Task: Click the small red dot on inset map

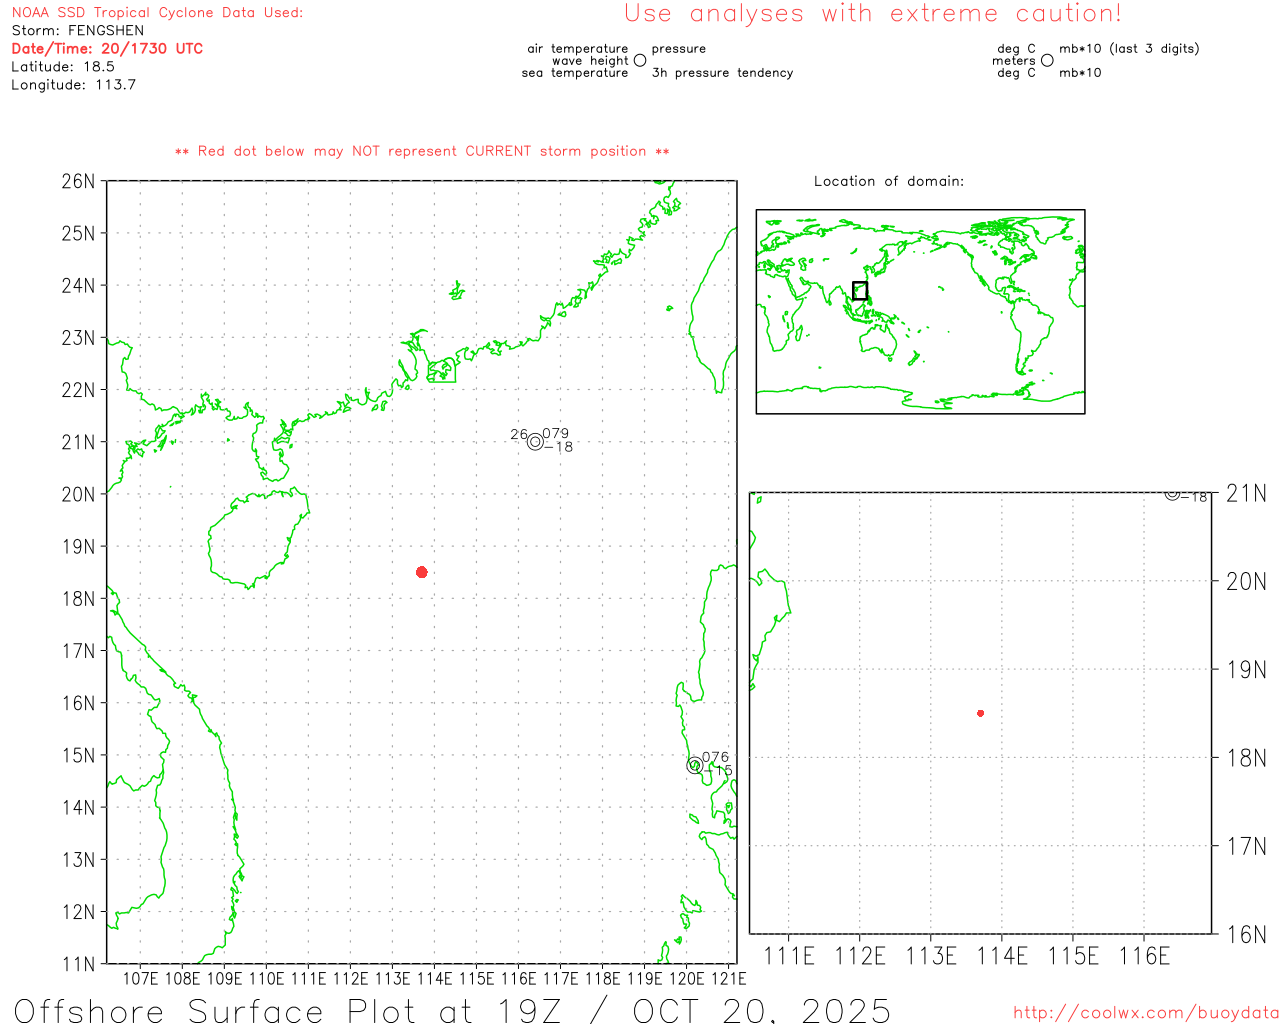Action: [x=980, y=713]
